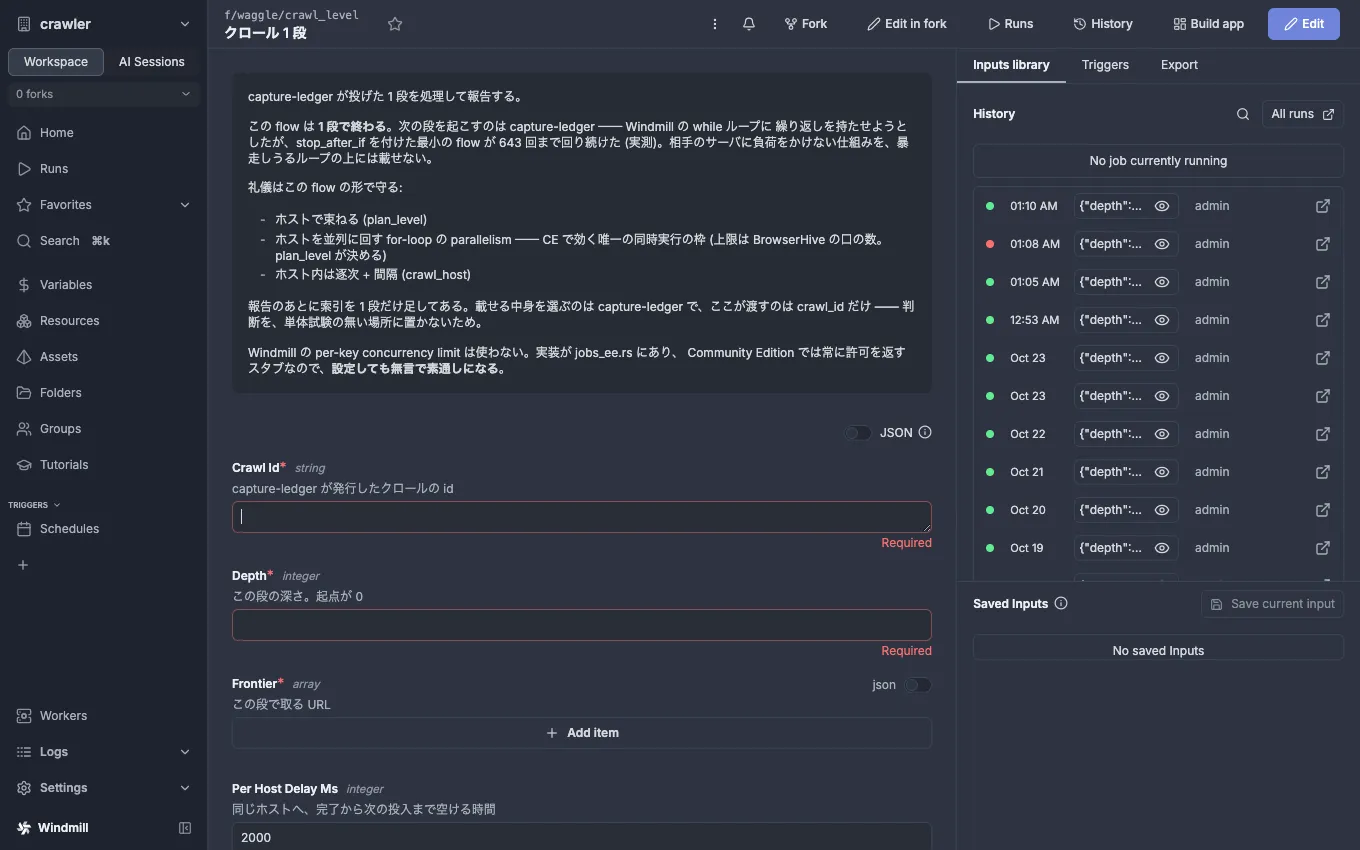Collapse the Triggers section header
1360x850 pixels.
[x=34, y=505]
